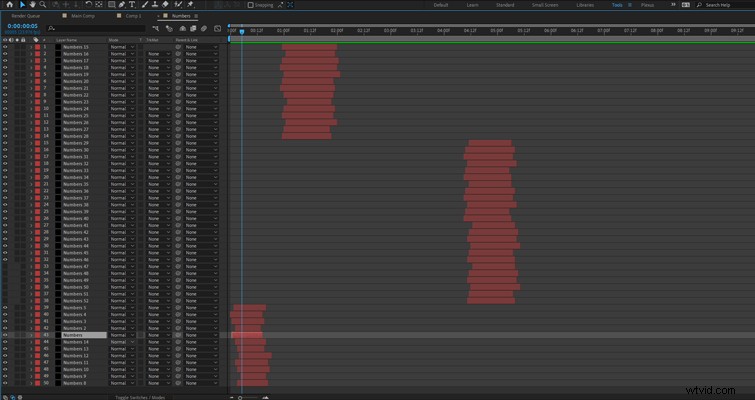Image resolution: width=755 pixels, height=400 pixels.
Task: Select the Clone Stamp tool
Action: (x=155, y=4)
